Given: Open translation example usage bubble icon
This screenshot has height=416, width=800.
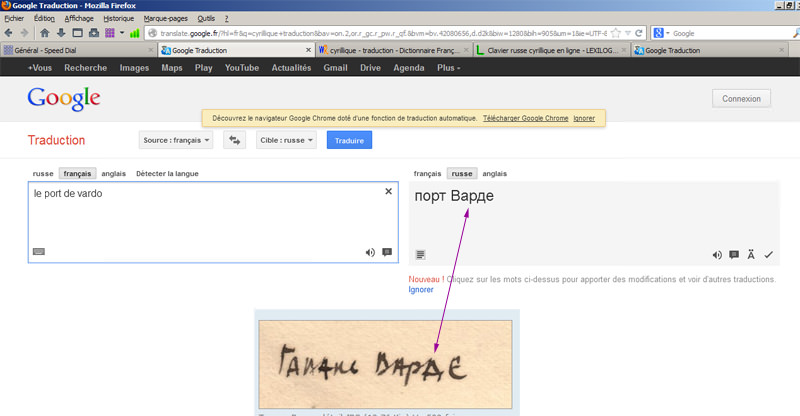Looking at the screenshot, I should point(734,254).
